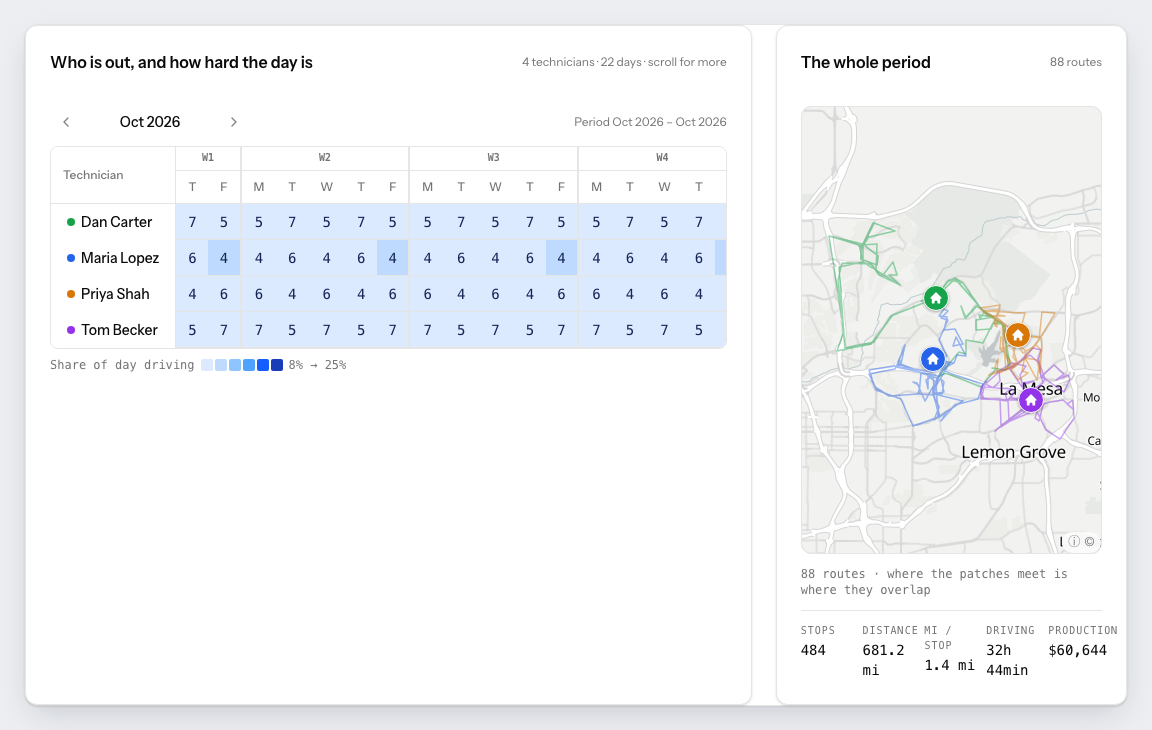
Task: Click the 681.2 mi distance value
Action: (x=883, y=660)
